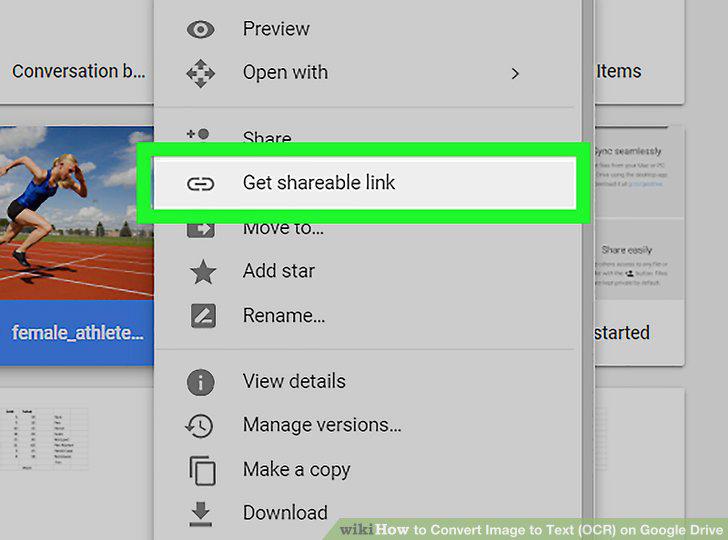728x540 pixels.
Task: Click the Make a copy icon
Action: (202, 470)
